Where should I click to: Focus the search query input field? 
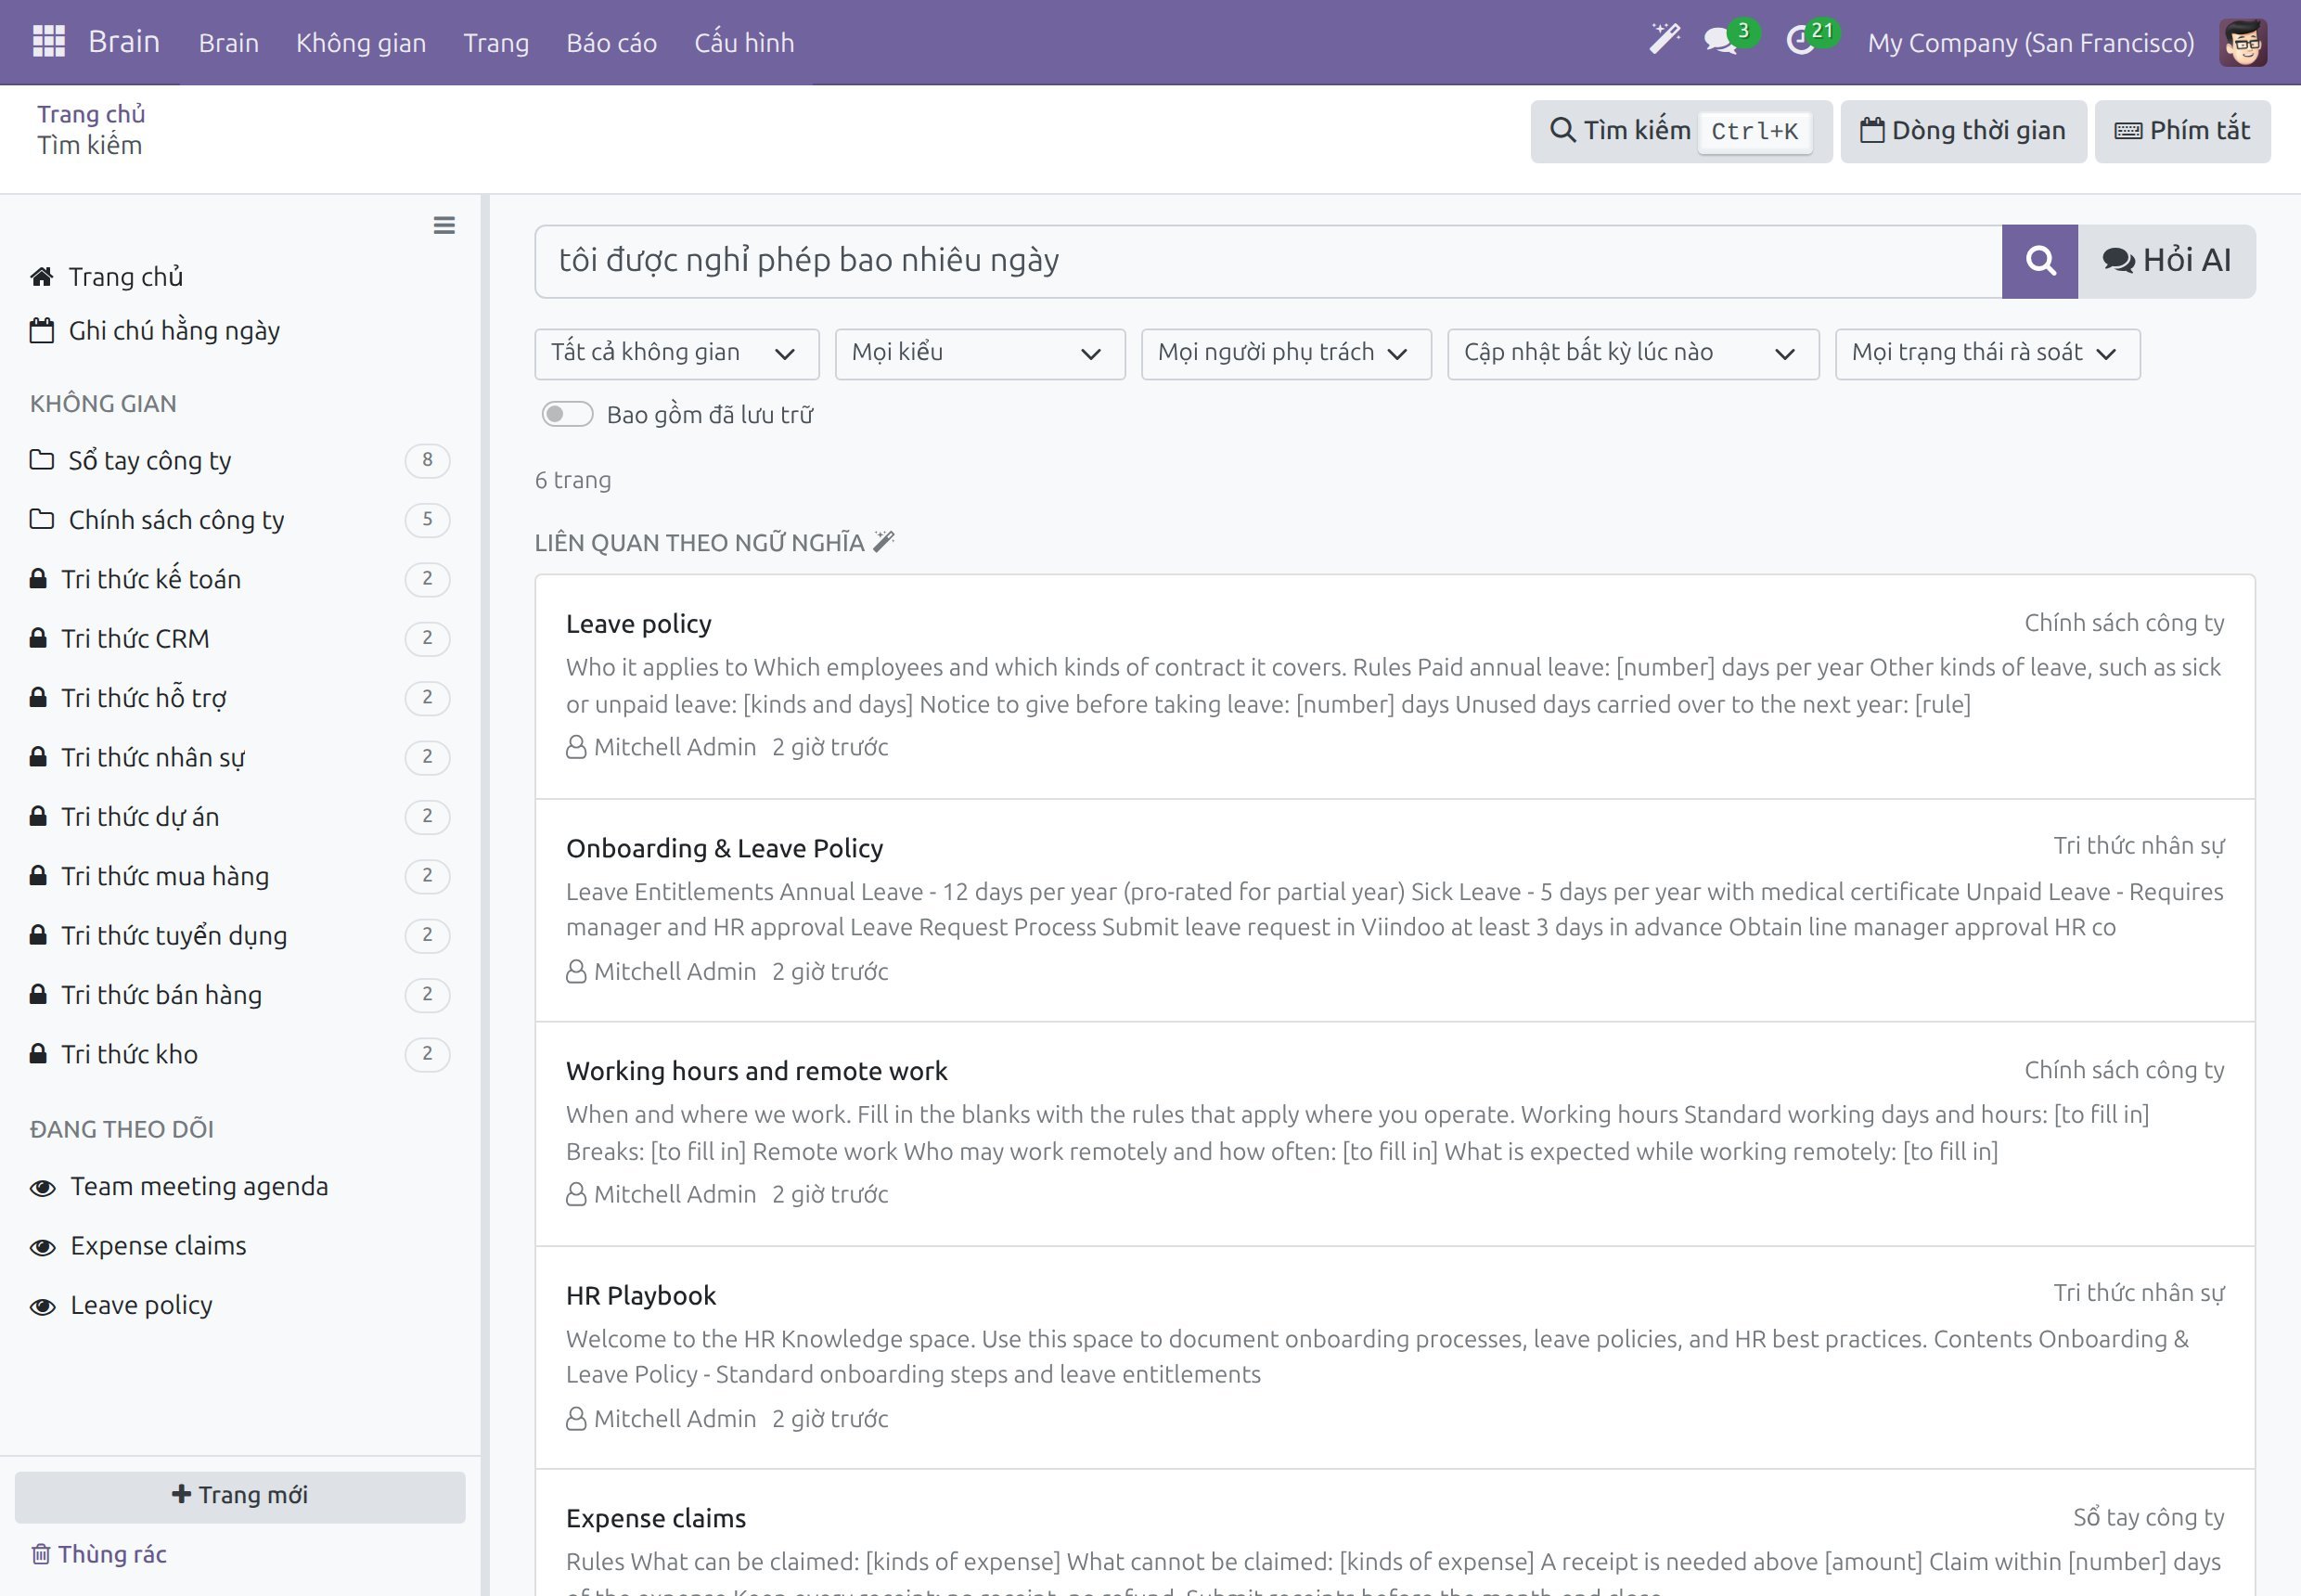(1268, 261)
